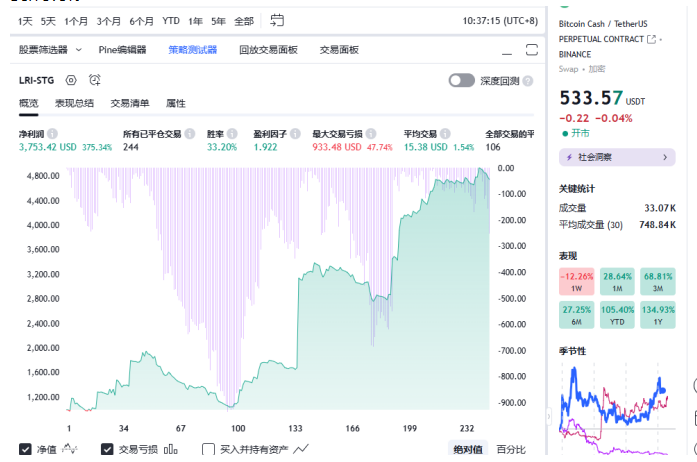Click the info icon next to 净利润
697x462 pixels.
click(53, 133)
